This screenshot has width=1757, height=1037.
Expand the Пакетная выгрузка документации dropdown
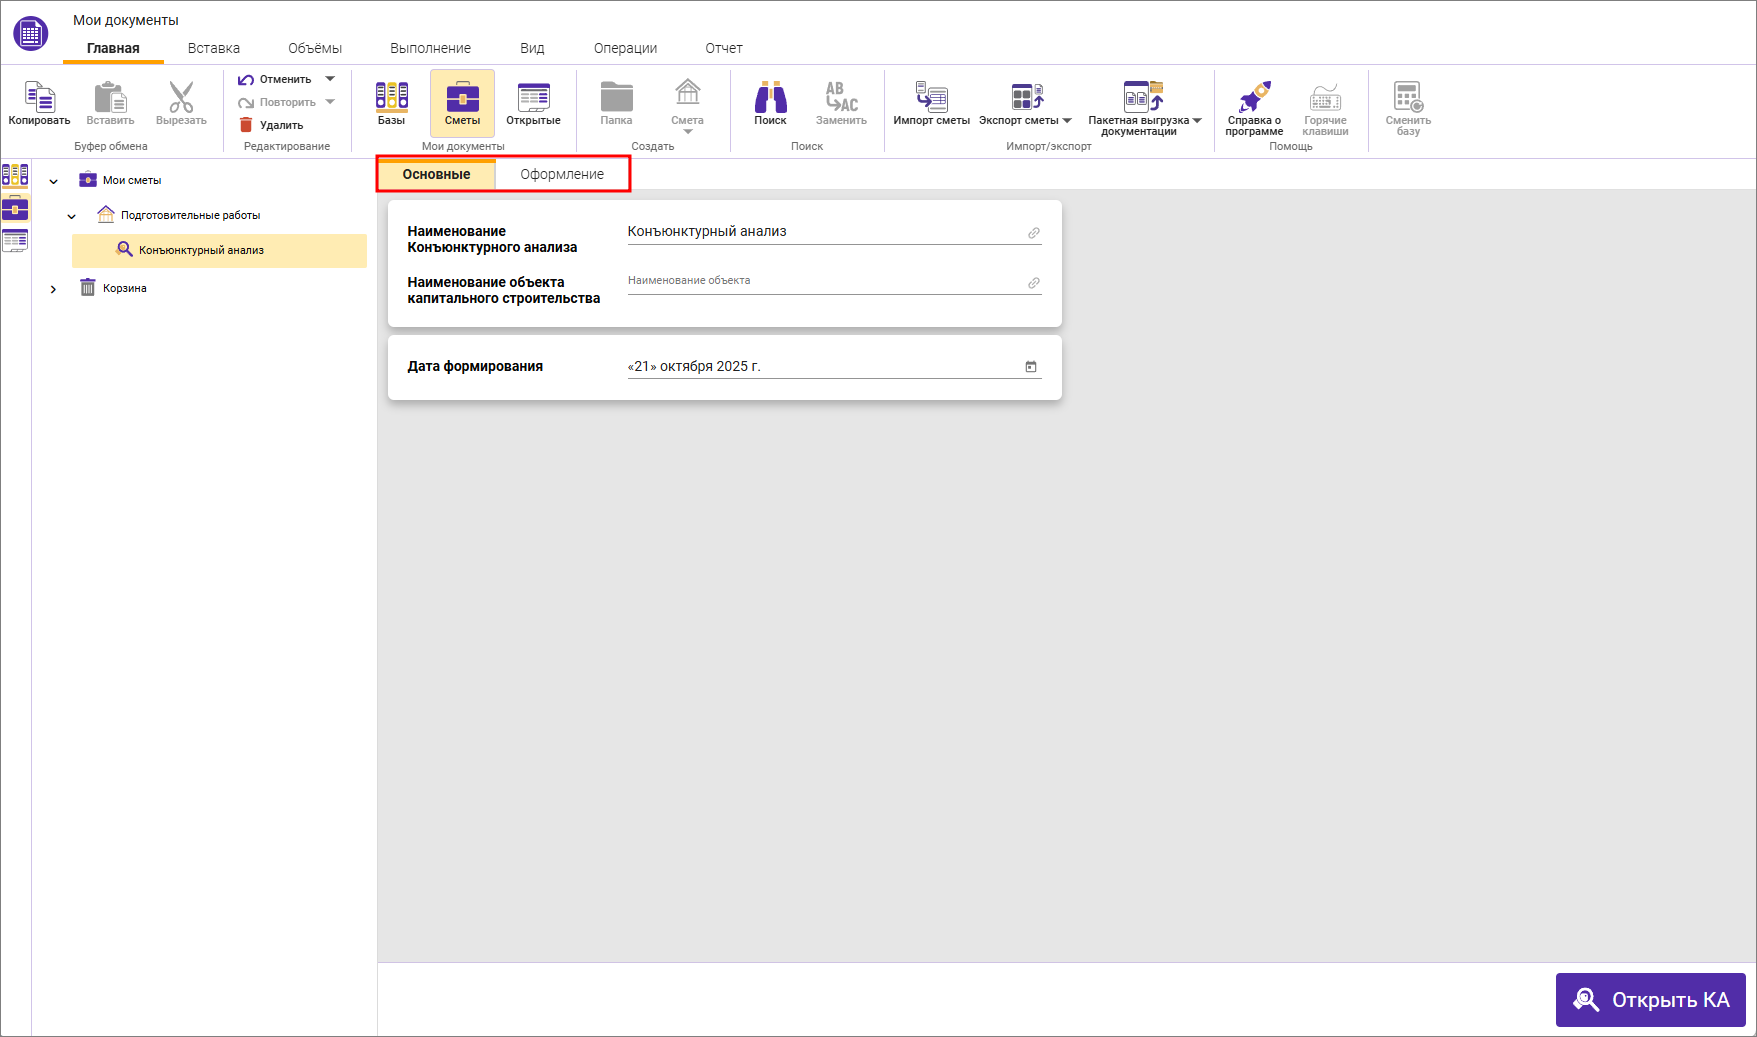pos(1197,121)
